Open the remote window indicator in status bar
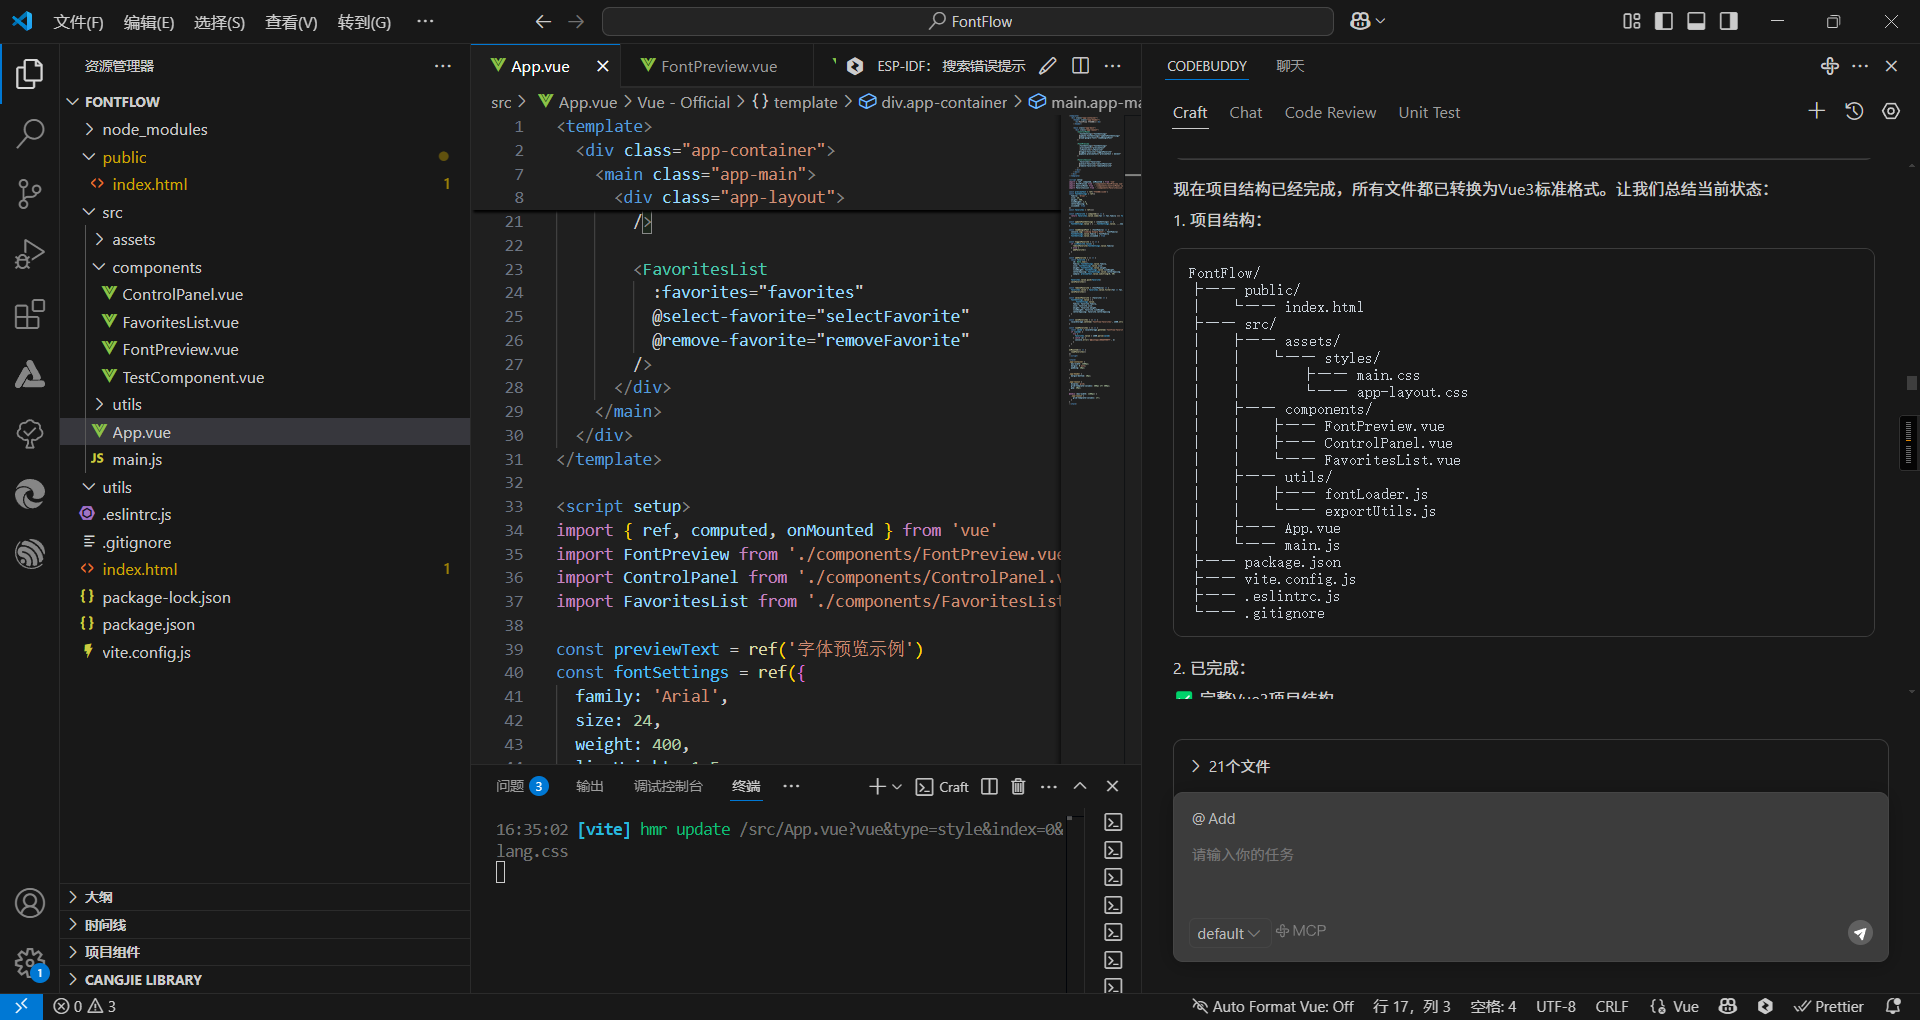Image resolution: width=1920 pixels, height=1020 pixels. [x=21, y=1006]
